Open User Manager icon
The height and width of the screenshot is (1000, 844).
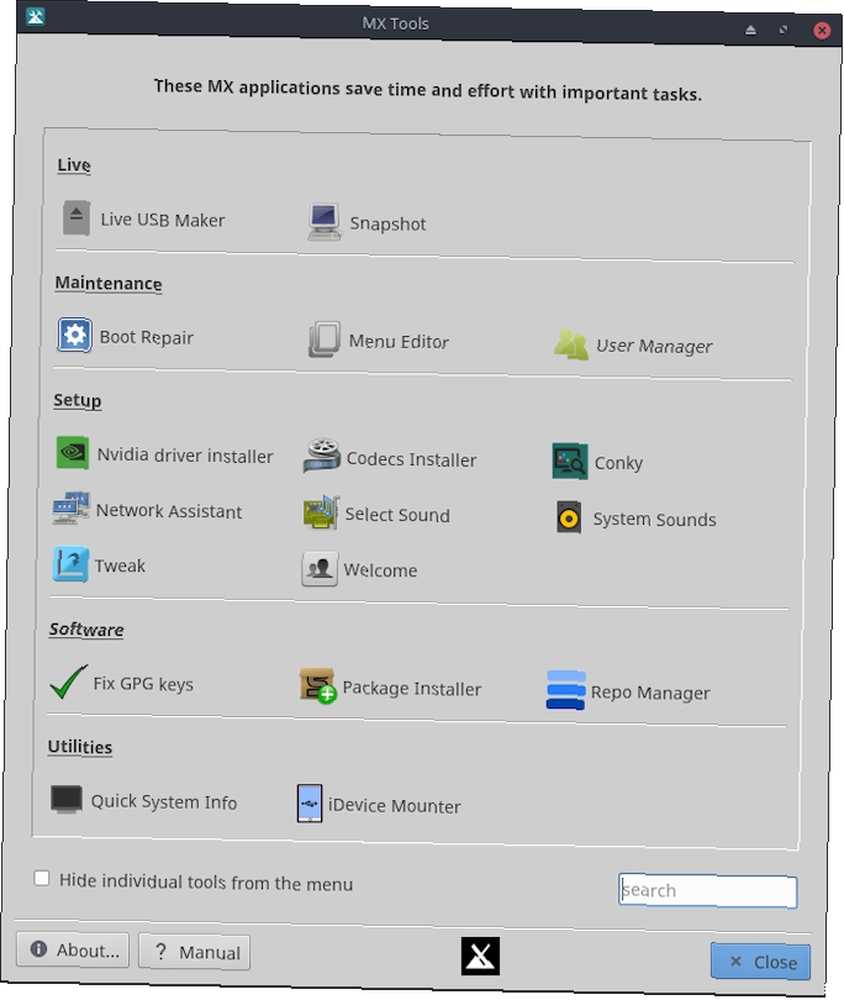571,344
